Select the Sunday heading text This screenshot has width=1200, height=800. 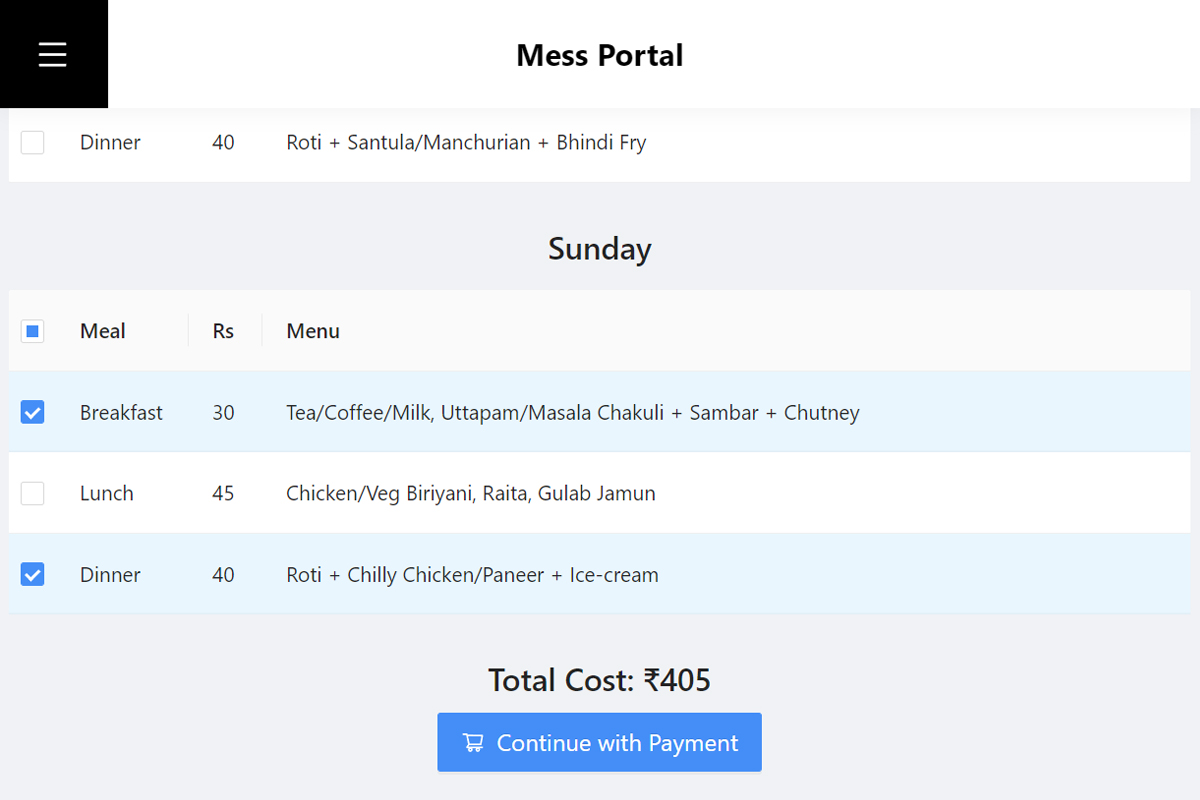[x=599, y=249]
